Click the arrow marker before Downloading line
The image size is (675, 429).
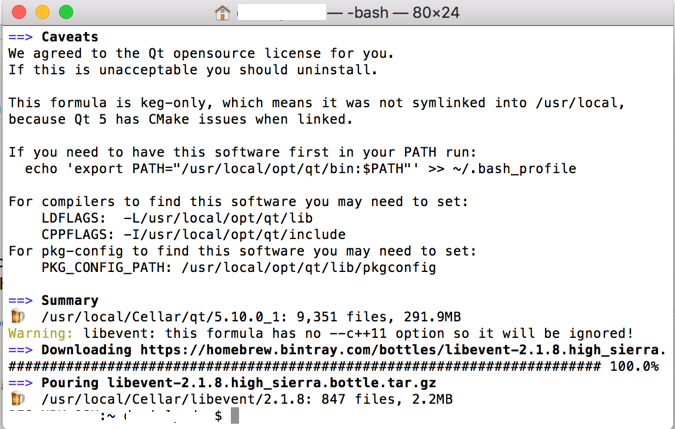click(x=20, y=350)
